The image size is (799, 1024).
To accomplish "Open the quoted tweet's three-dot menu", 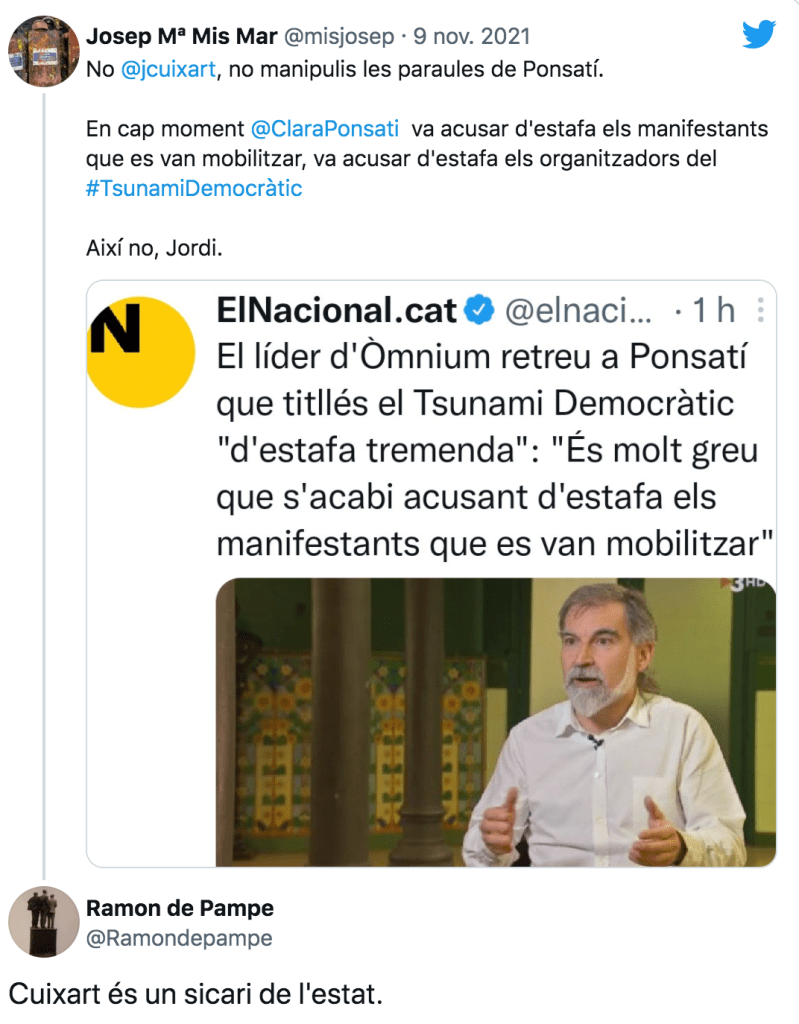I will tap(761, 310).
